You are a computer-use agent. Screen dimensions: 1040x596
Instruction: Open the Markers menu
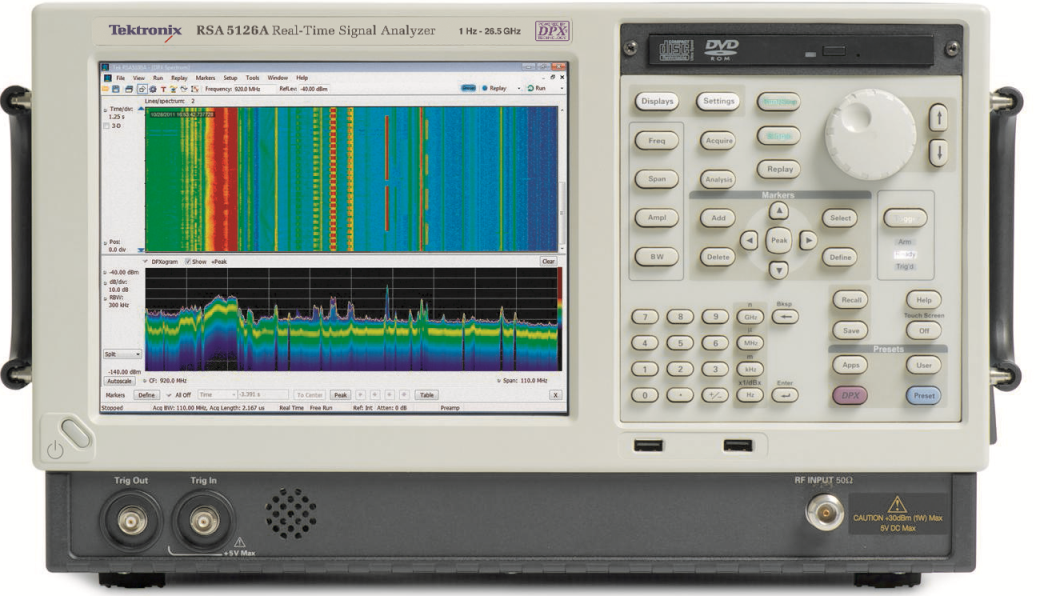coord(206,78)
